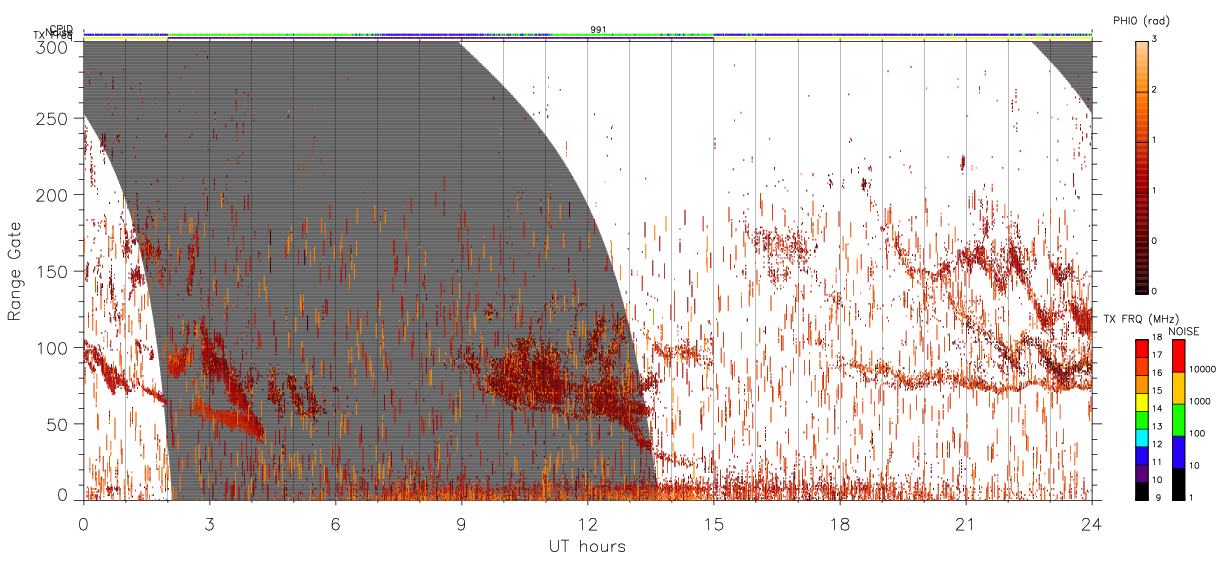Click x-axis tick label 12
The height and width of the screenshot is (567, 1228).
click(587, 524)
